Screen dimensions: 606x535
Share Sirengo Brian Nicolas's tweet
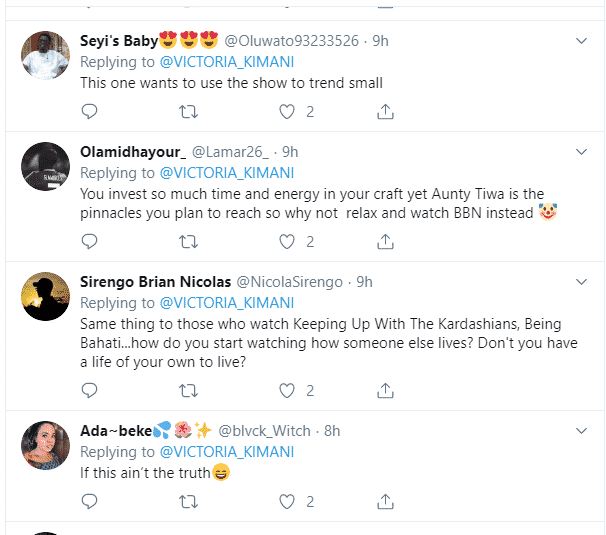tap(385, 390)
